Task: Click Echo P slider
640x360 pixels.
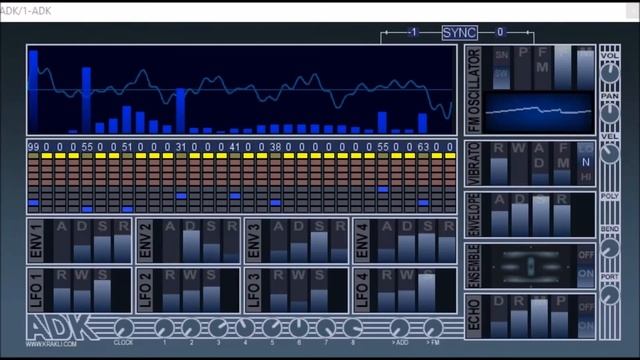Action: click(560, 317)
